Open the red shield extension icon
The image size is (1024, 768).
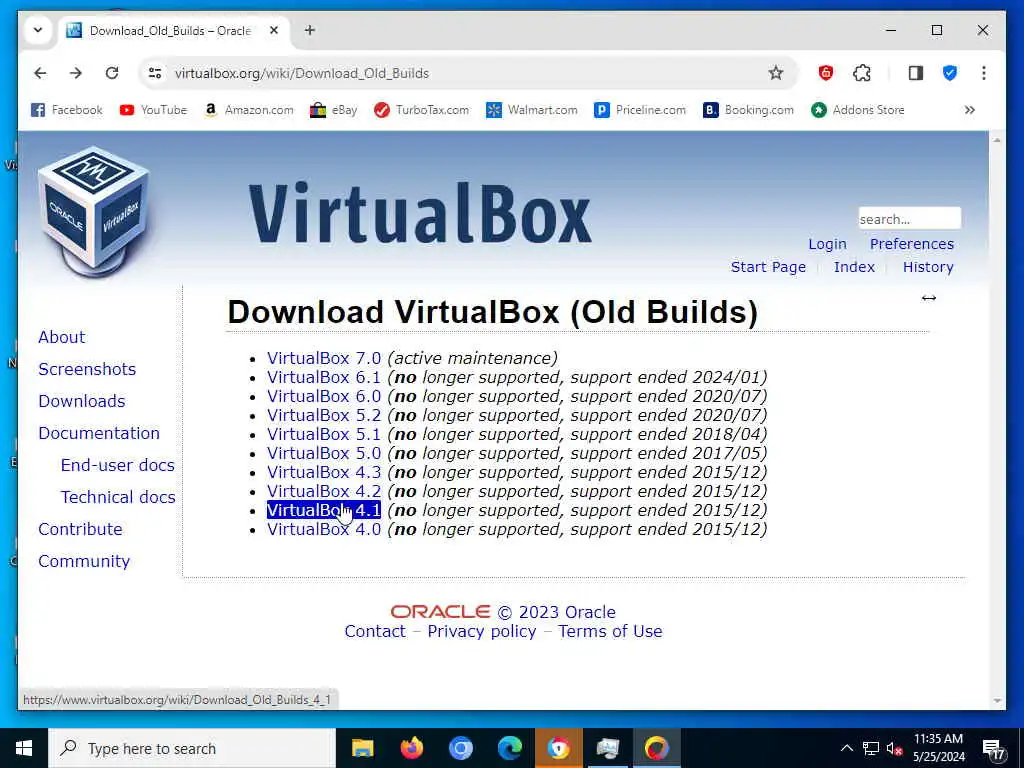[825, 73]
